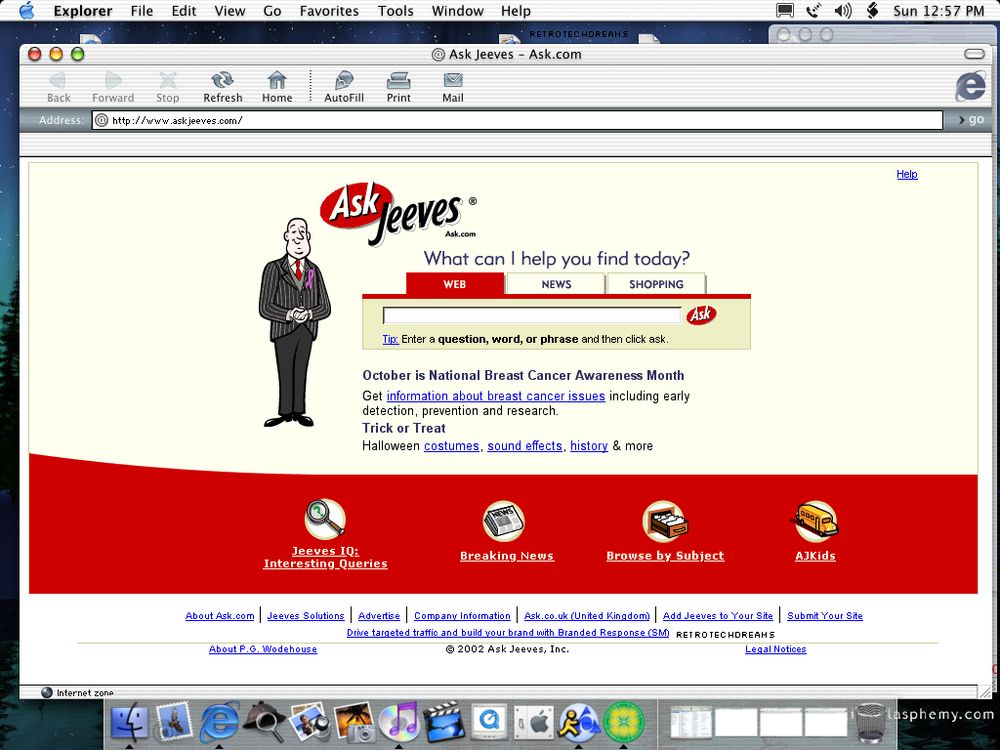This screenshot has width=1000, height=750.
Task: Click the volume icon in menu bar
Action: [x=843, y=10]
